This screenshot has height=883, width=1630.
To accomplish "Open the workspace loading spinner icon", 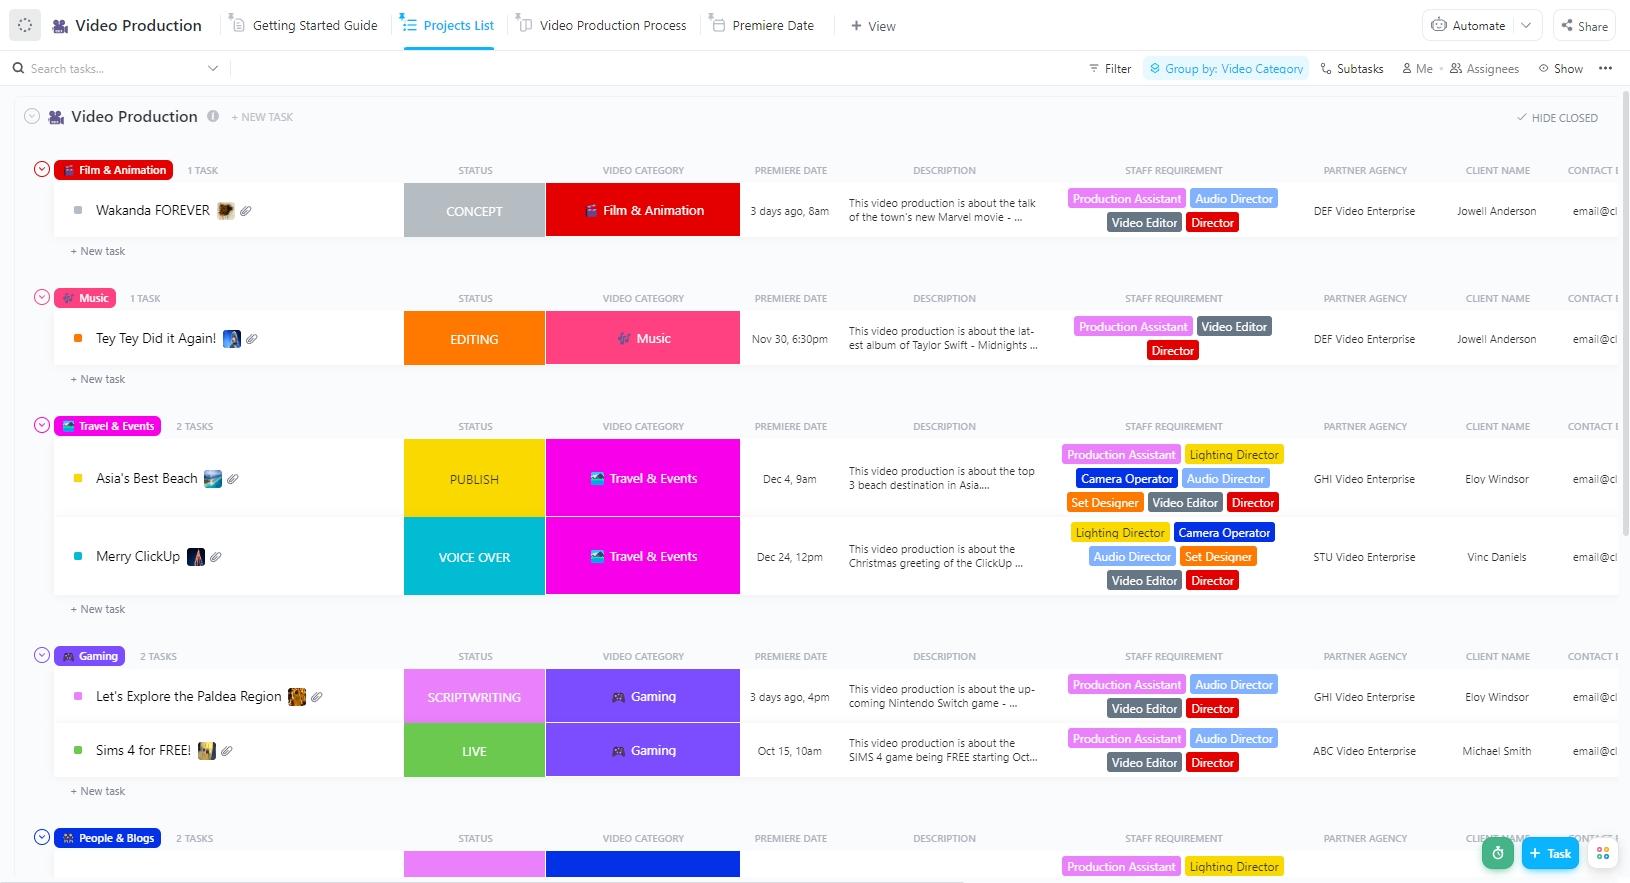I will (25, 25).
